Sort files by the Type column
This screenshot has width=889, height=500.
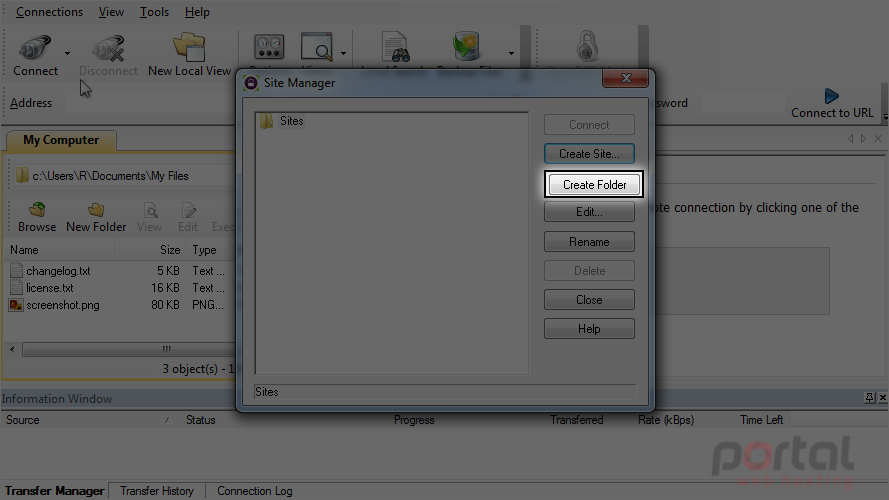(x=204, y=250)
